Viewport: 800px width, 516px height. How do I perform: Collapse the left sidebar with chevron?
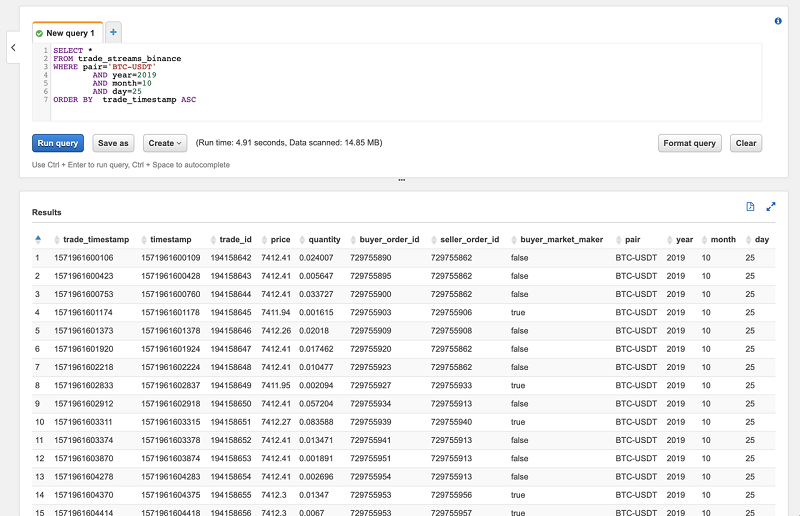tap(13, 47)
